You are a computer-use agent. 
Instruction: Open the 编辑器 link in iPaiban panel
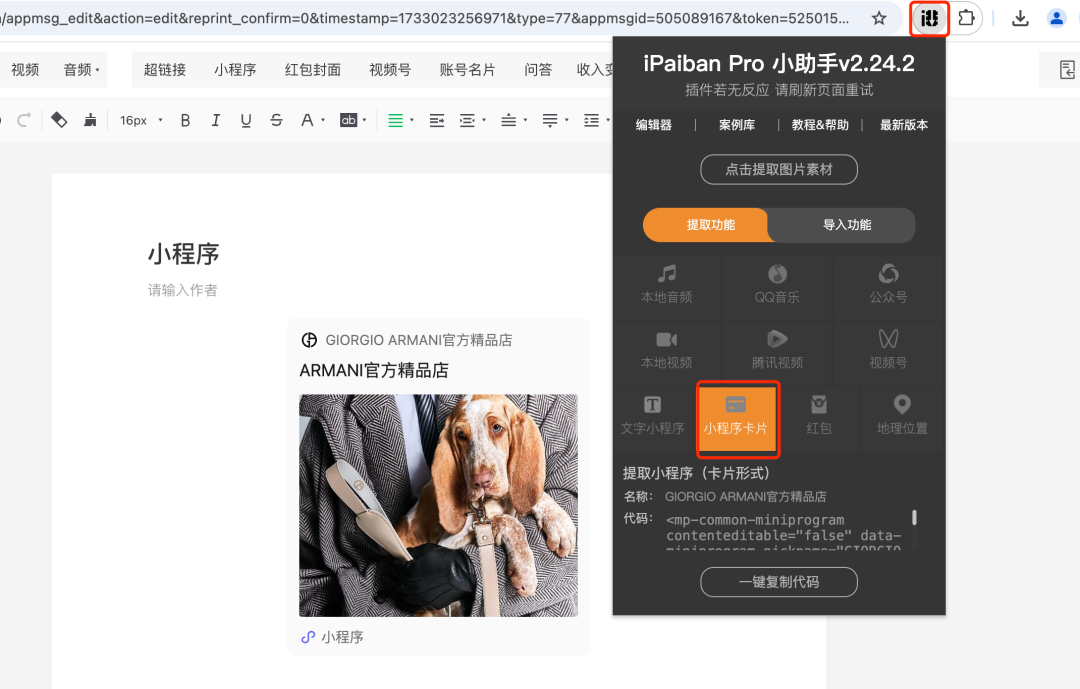tap(653, 125)
